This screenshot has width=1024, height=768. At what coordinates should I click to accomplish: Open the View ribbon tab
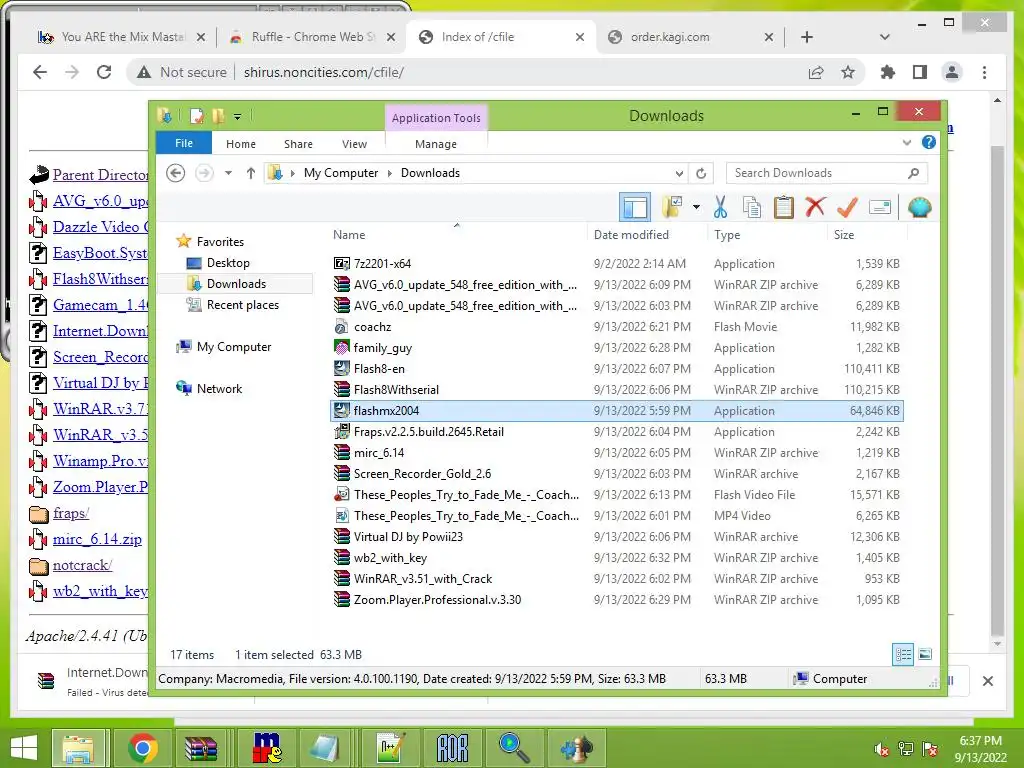click(x=354, y=144)
